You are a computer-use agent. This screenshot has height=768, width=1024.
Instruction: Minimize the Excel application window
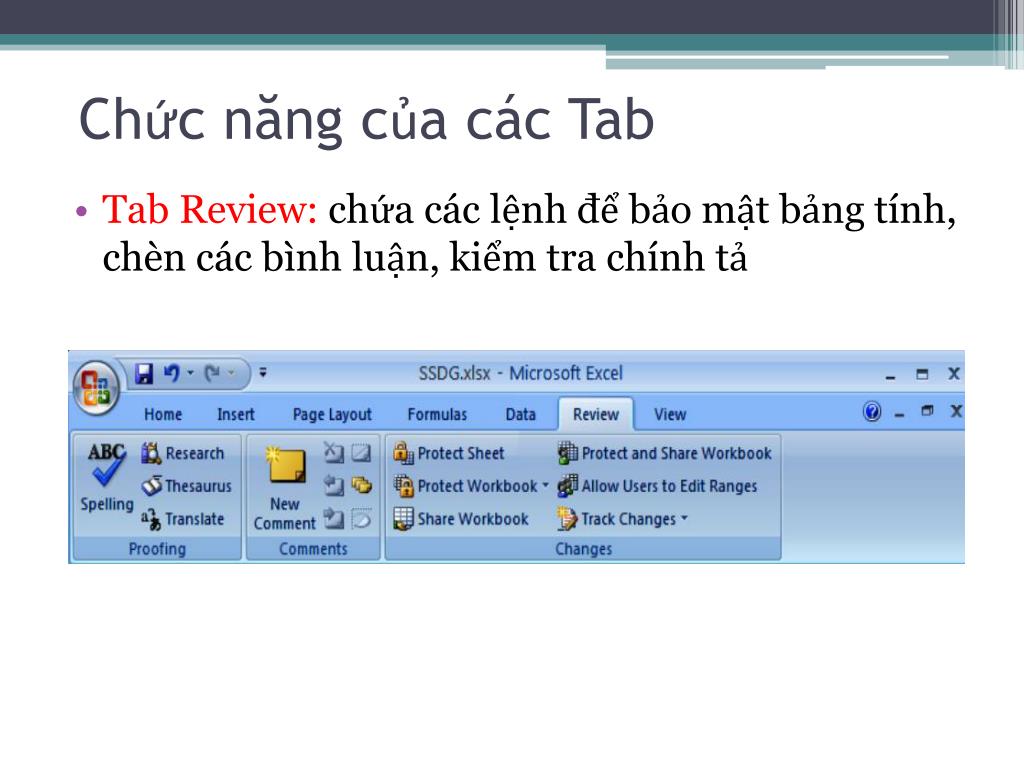[x=890, y=376]
